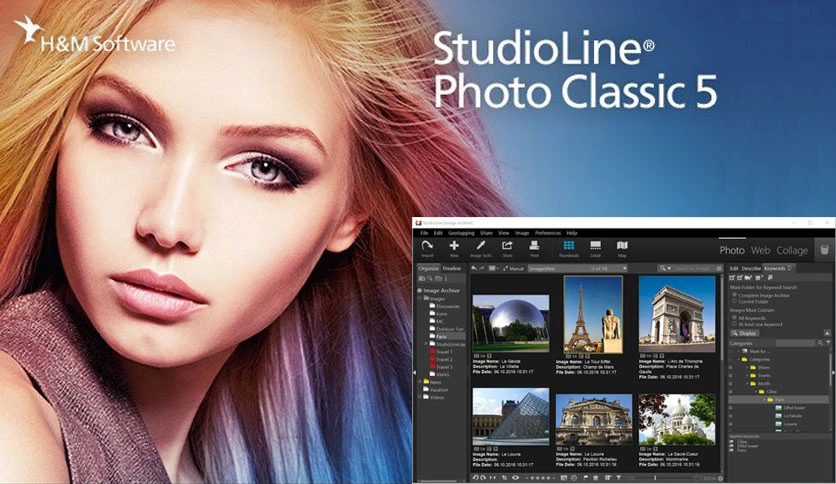Toggle checkbox next to La Géode keyword

[730, 416]
